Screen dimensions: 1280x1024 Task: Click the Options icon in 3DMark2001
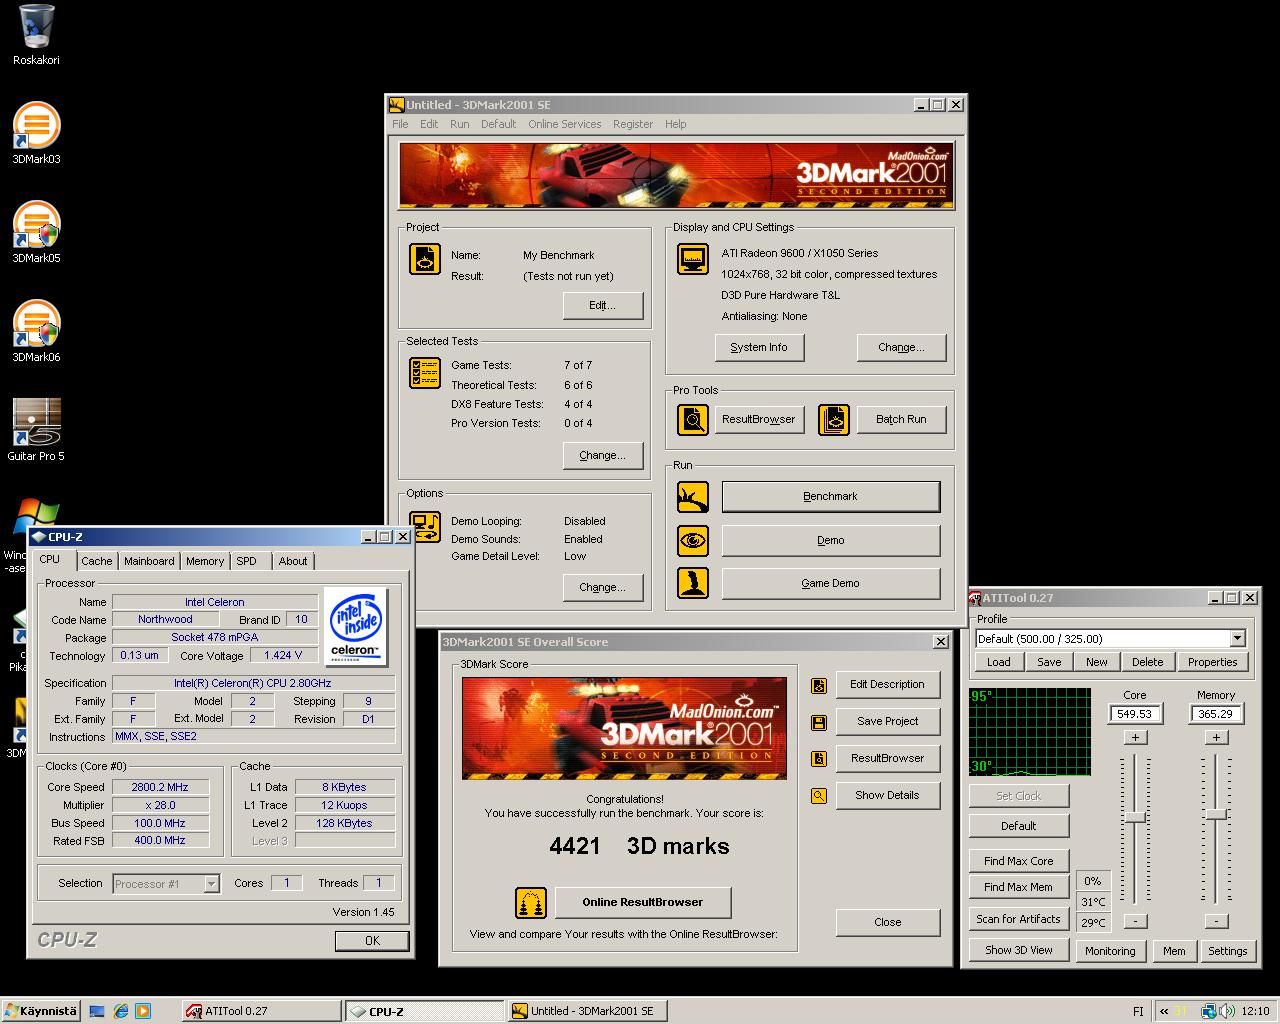click(425, 527)
